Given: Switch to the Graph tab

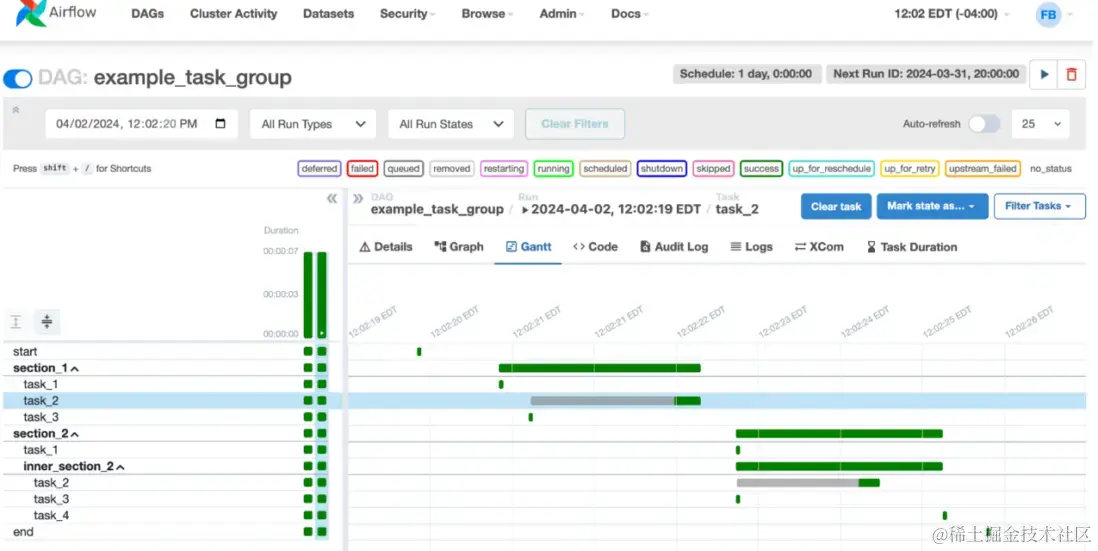Looking at the screenshot, I should point(459,247).
